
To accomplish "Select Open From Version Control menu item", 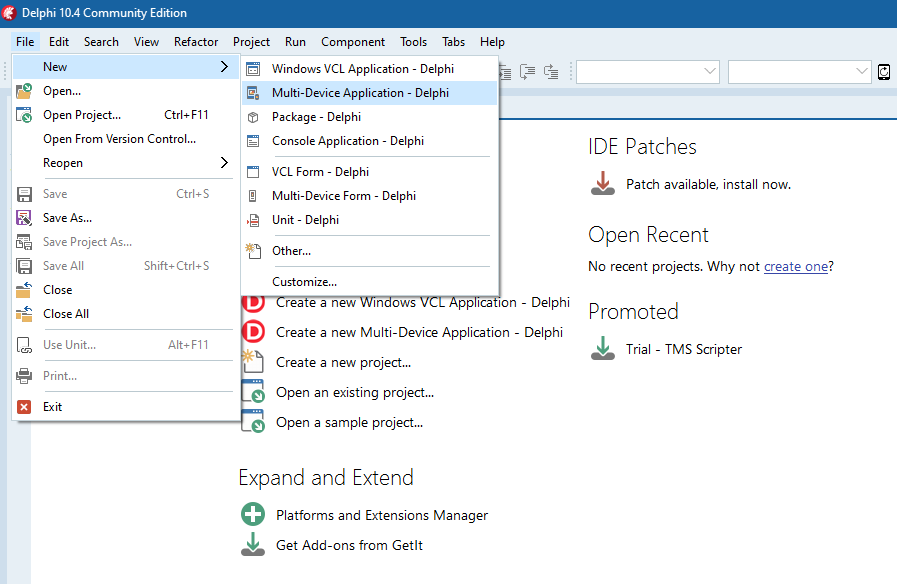I will pos(126,139).
